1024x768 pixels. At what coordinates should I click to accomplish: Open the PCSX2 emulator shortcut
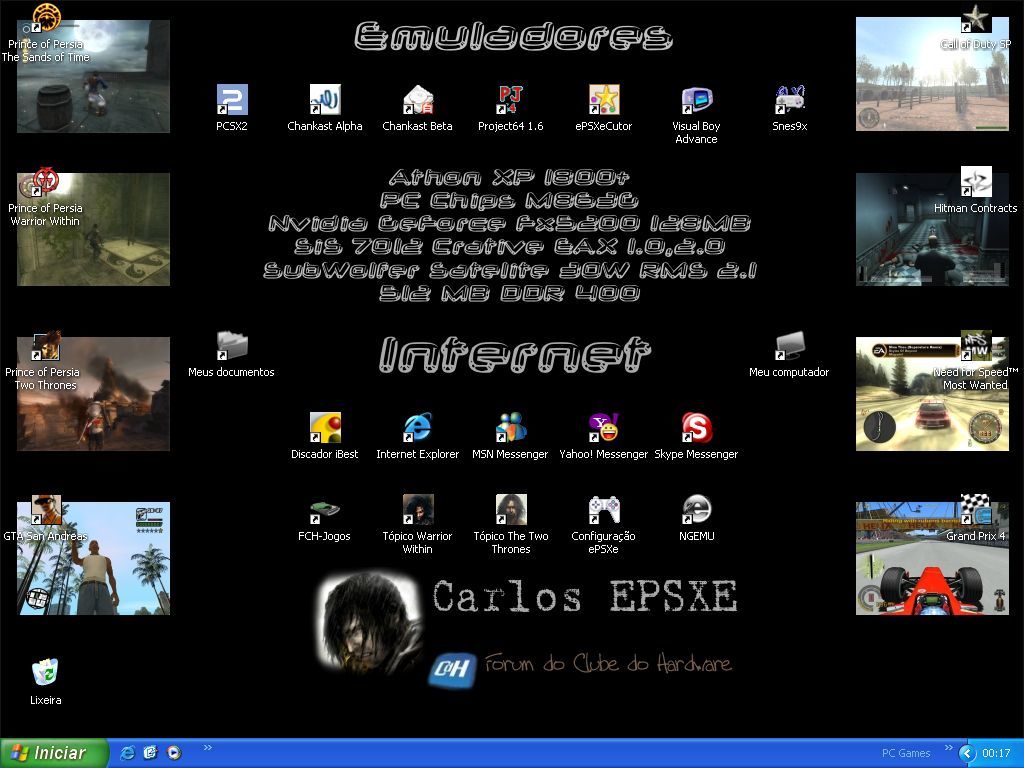(x=232, y=100)
